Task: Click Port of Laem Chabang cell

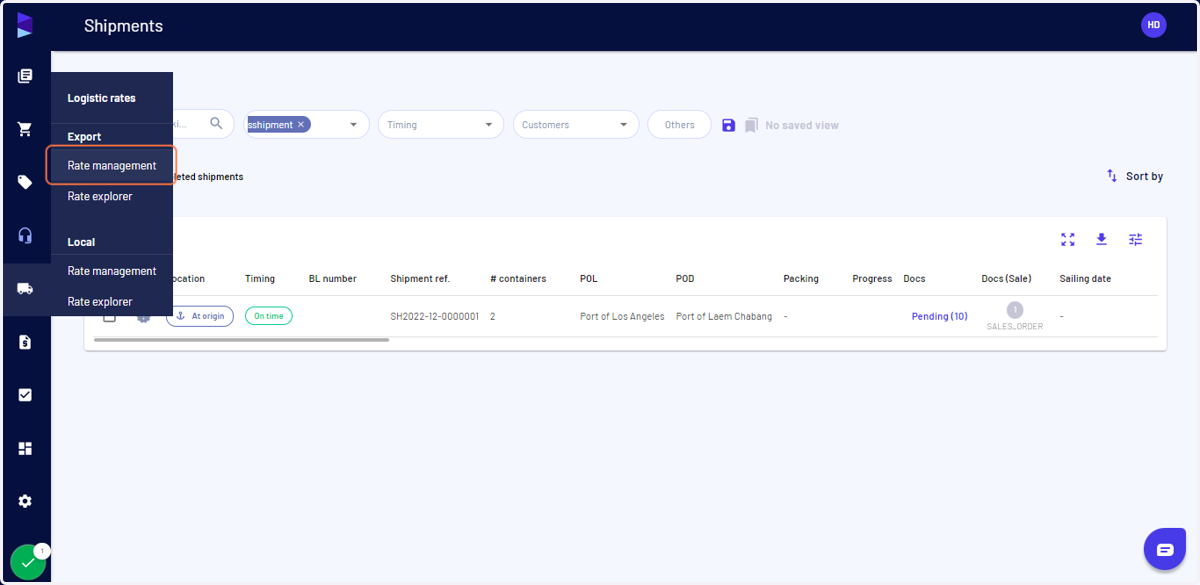Action: [724, 316]
